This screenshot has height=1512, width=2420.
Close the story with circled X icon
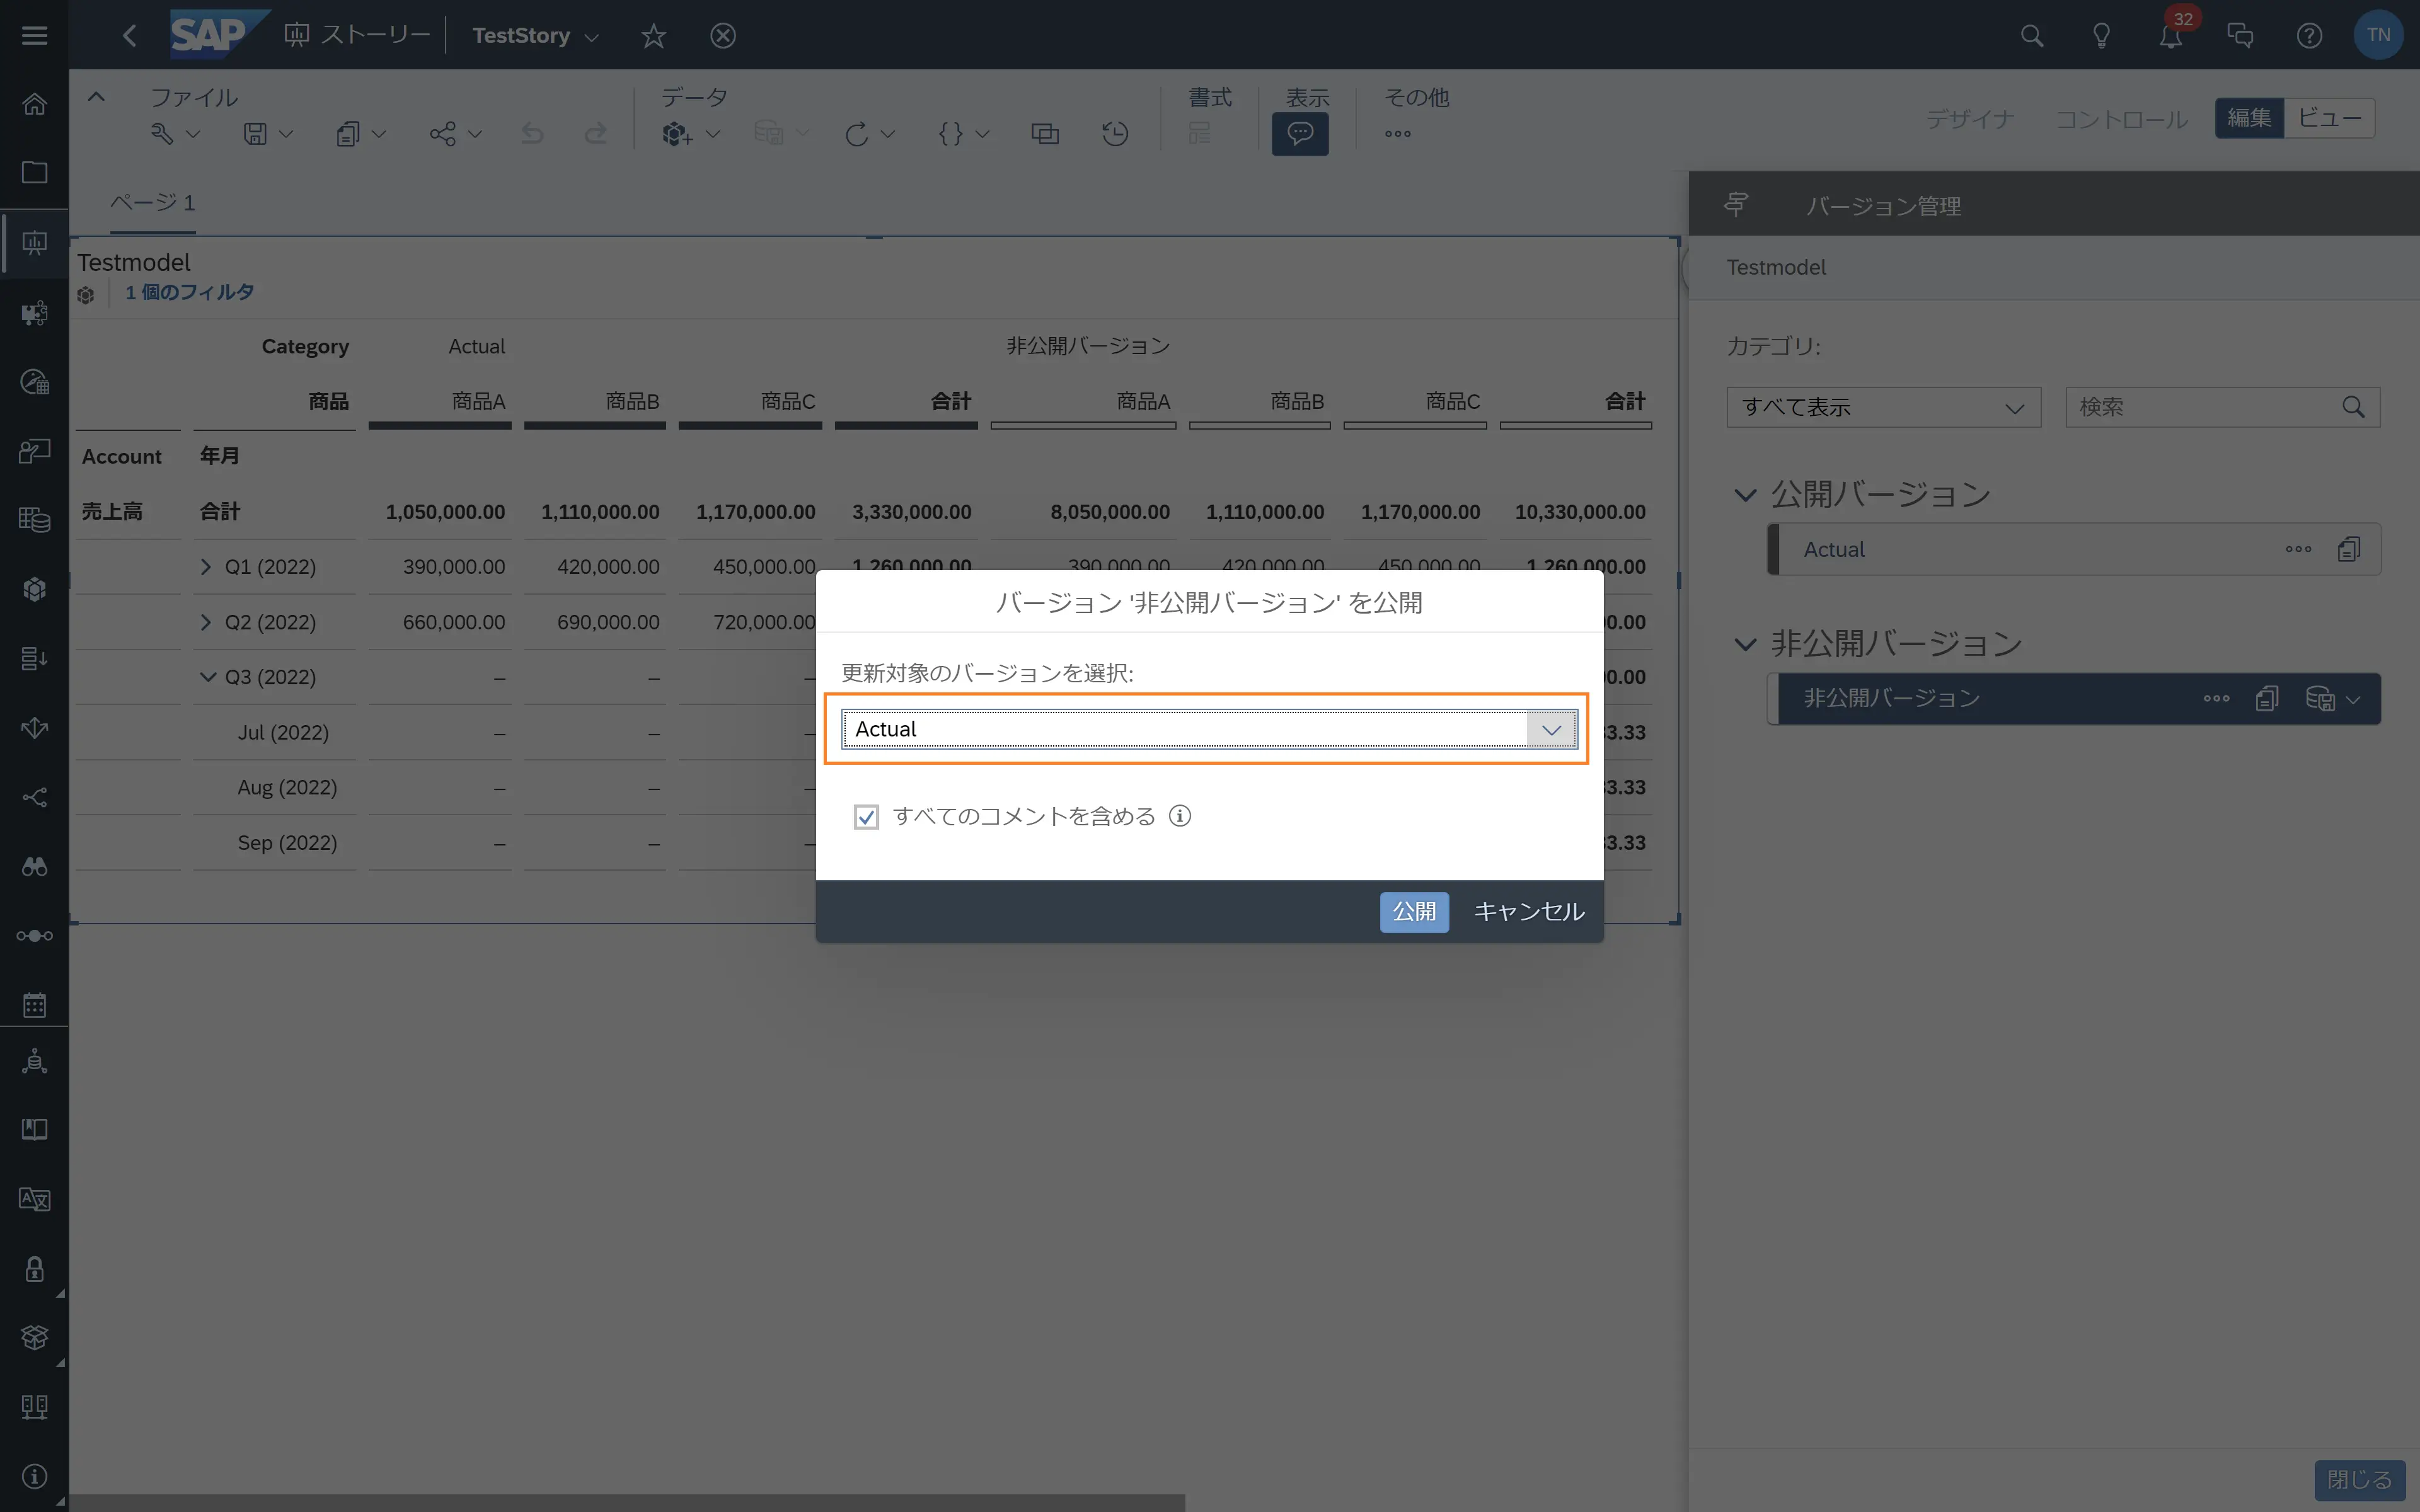click(723, 36)
